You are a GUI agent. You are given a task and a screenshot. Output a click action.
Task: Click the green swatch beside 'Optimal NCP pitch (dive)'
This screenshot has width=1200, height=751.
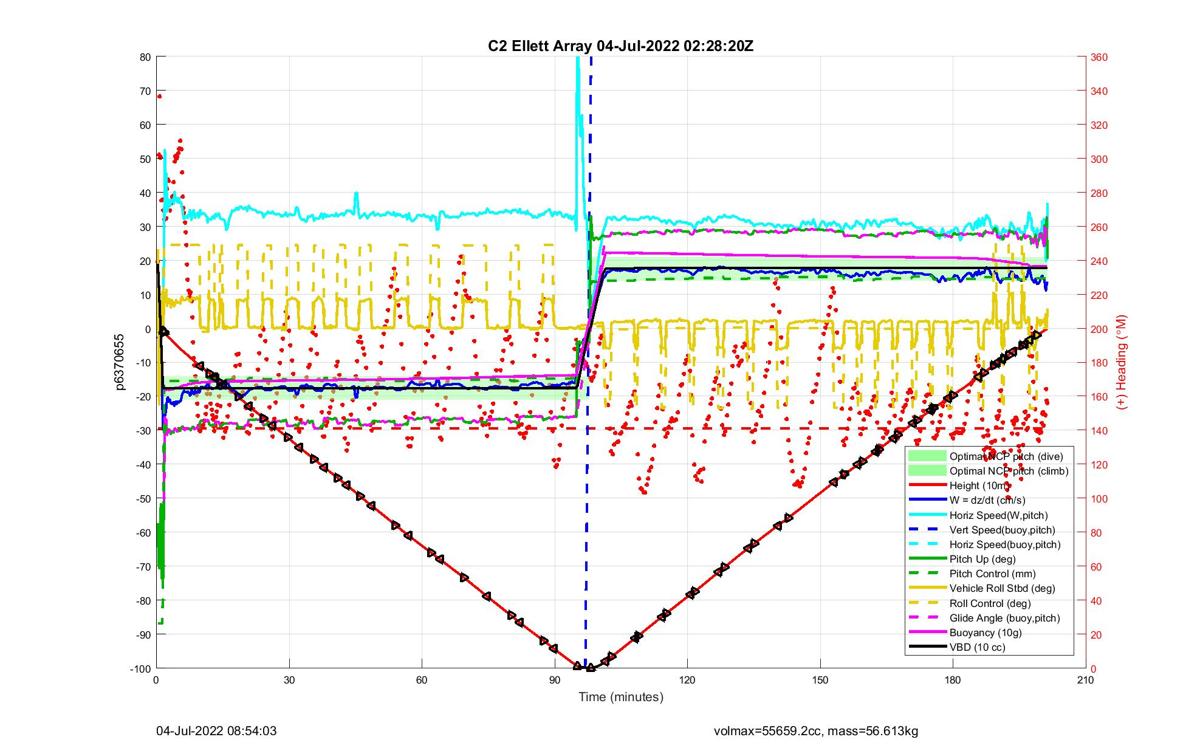(x=926, y=455)
